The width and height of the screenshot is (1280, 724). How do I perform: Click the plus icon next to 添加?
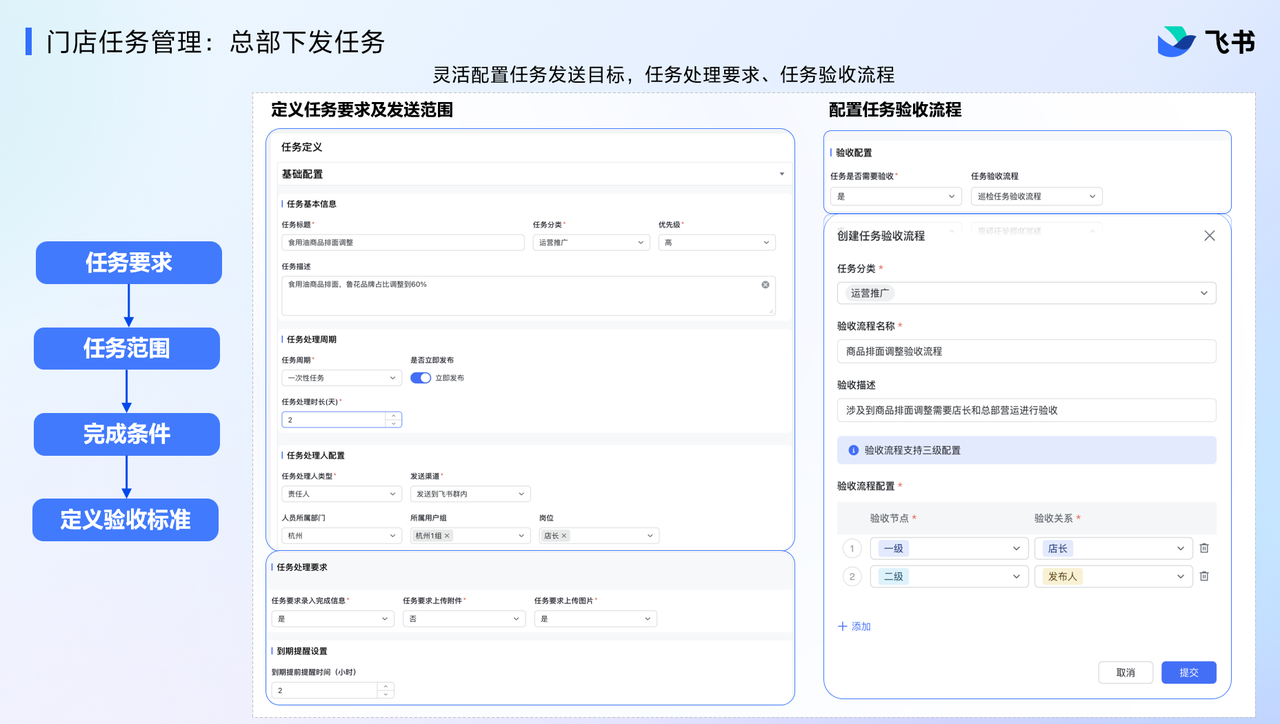pos(842,626)
